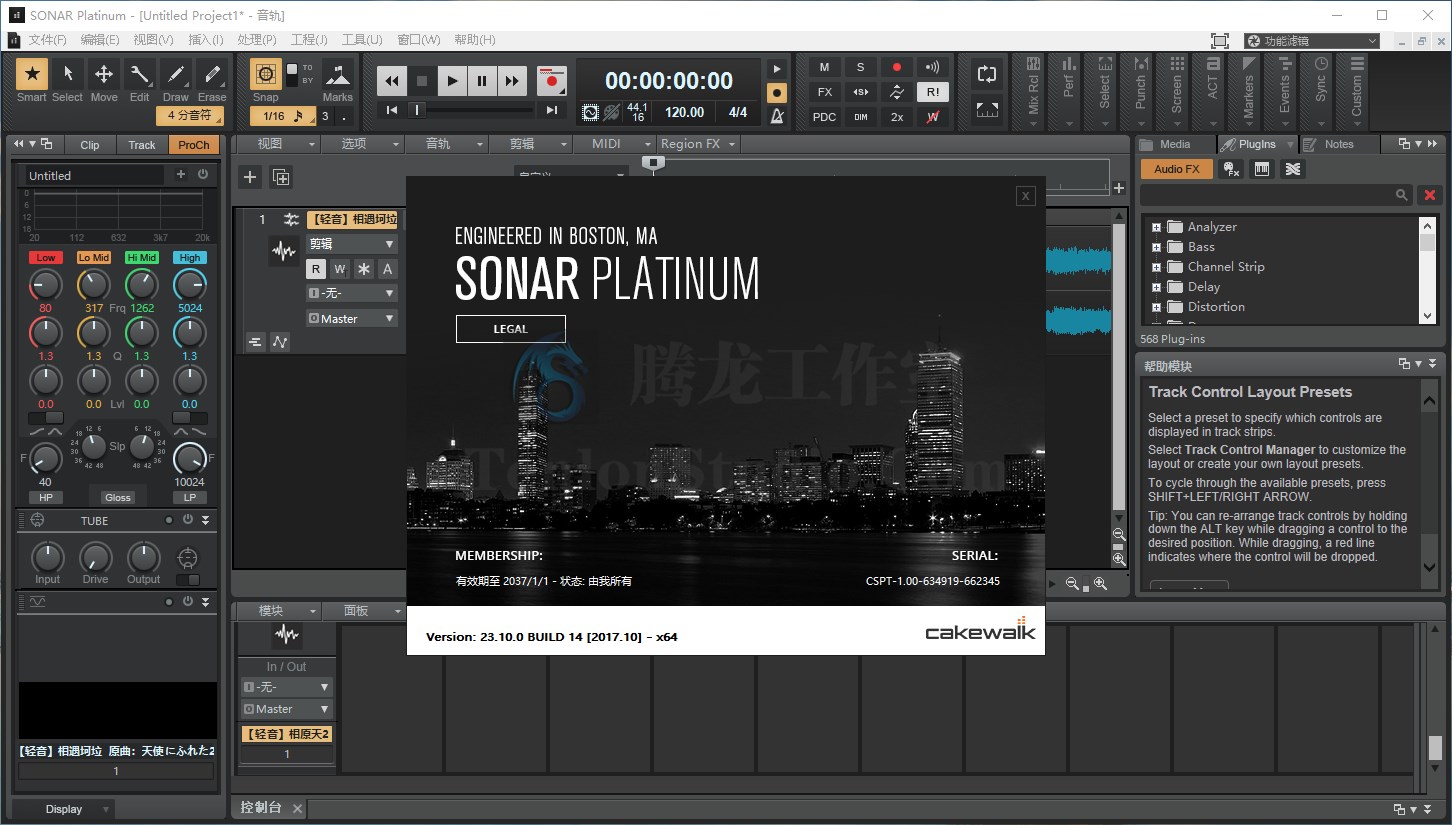Toggle track 1 Write automation W
The image size is (1452, 825).
point(340,269)
